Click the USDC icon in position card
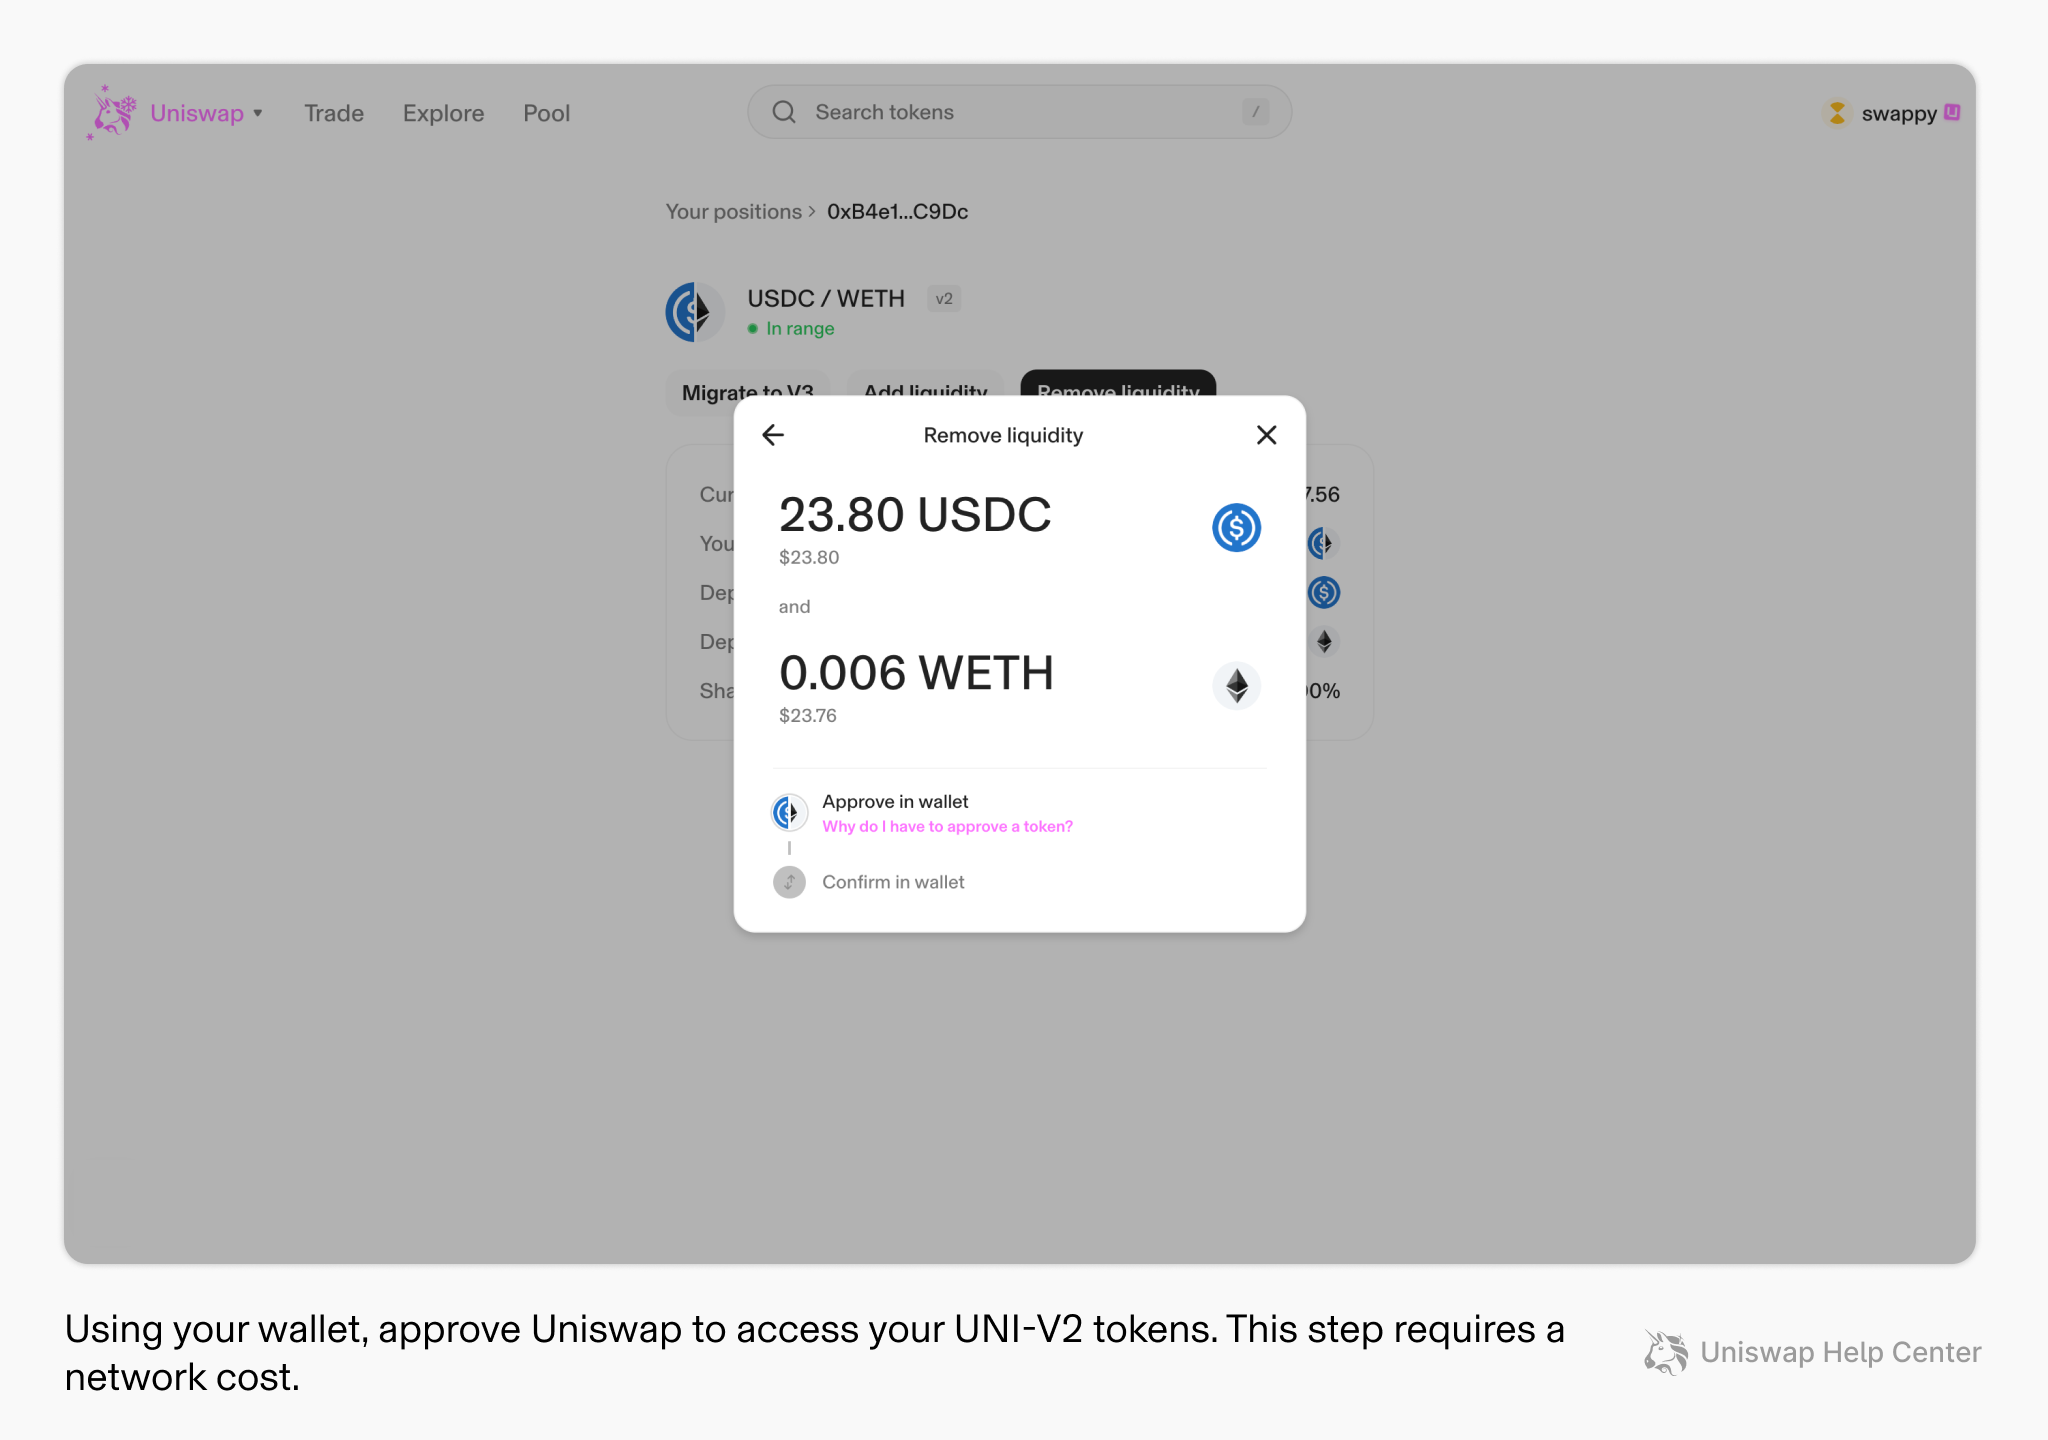 tap(1324, 593)
